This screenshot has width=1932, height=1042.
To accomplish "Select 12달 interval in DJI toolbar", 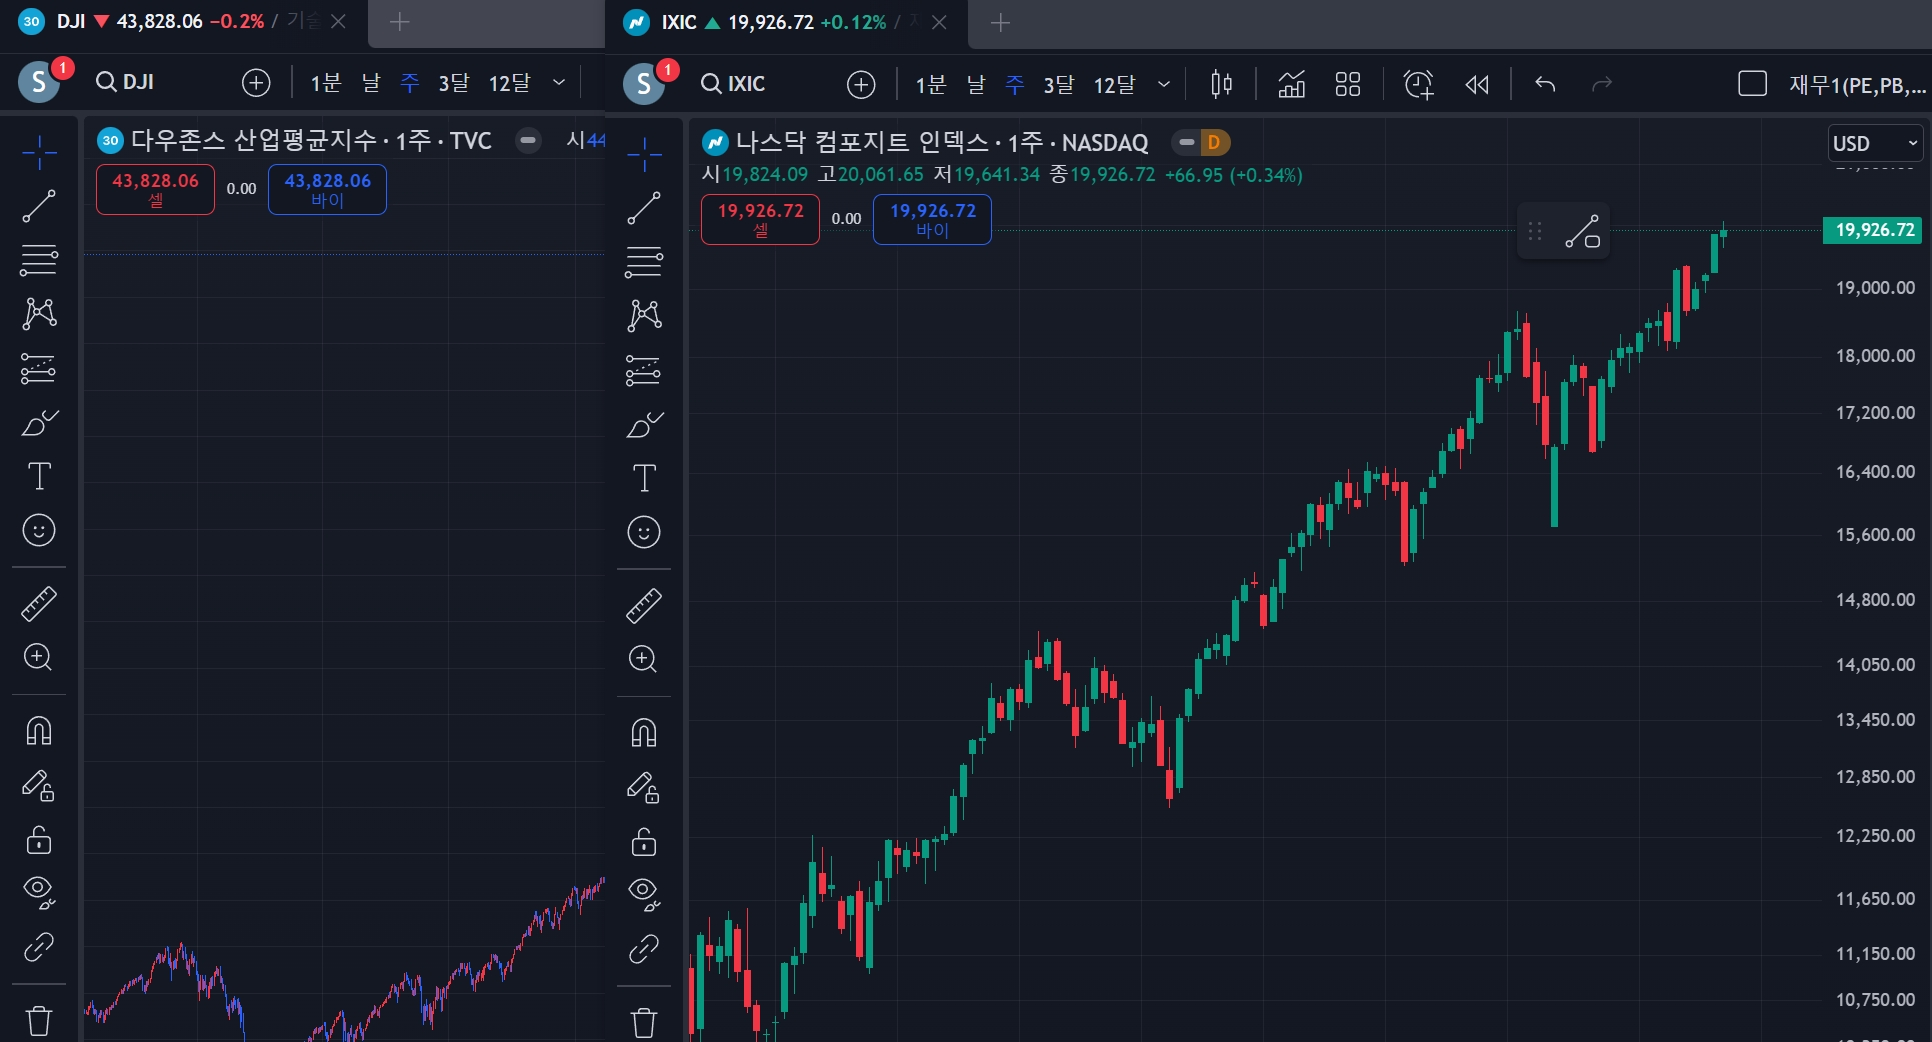I will click(509, 82).
